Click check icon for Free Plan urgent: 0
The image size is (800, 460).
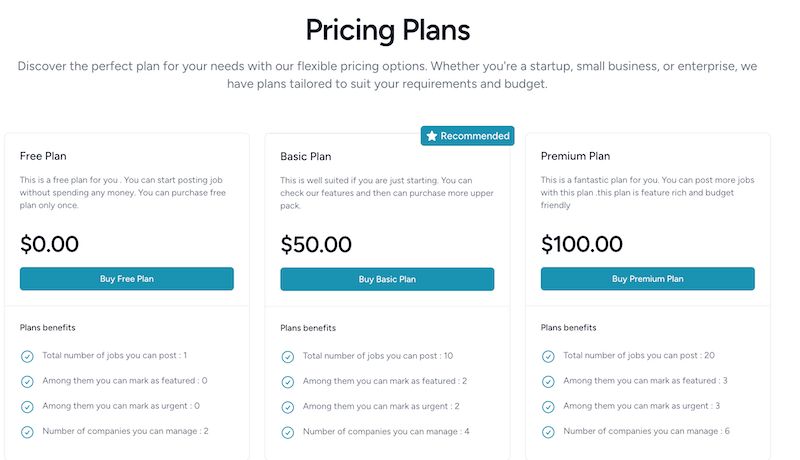pos(27,406)
